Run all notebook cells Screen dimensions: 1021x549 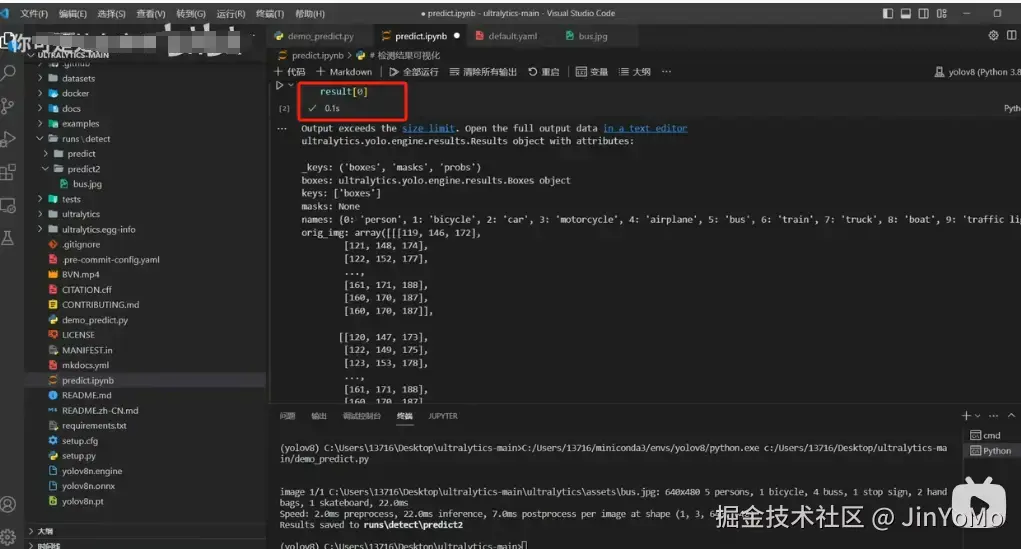coord(413,72)
